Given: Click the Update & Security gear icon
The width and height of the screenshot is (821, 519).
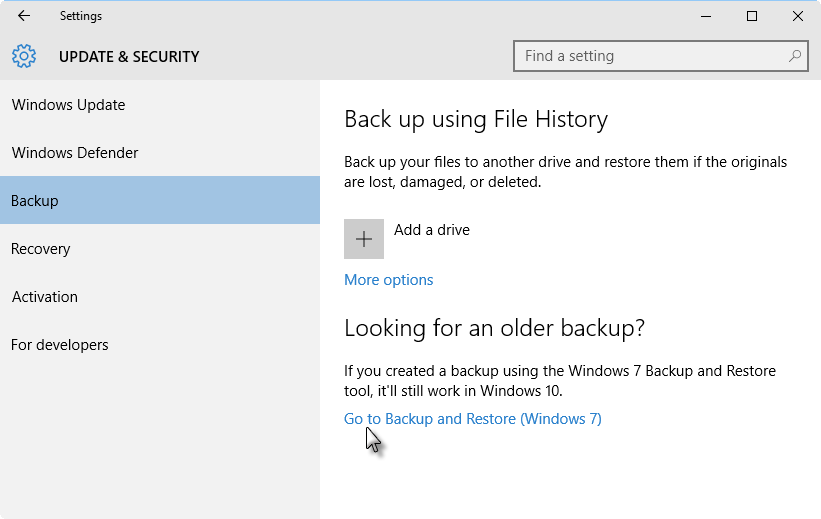Looking at the screenshot, I should point(24,56).
